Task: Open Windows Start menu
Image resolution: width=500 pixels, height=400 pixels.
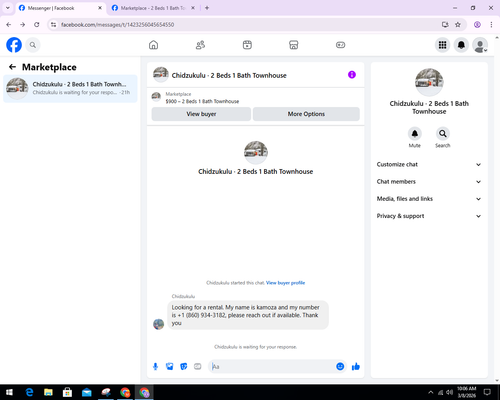Action: tap(9, 392)
